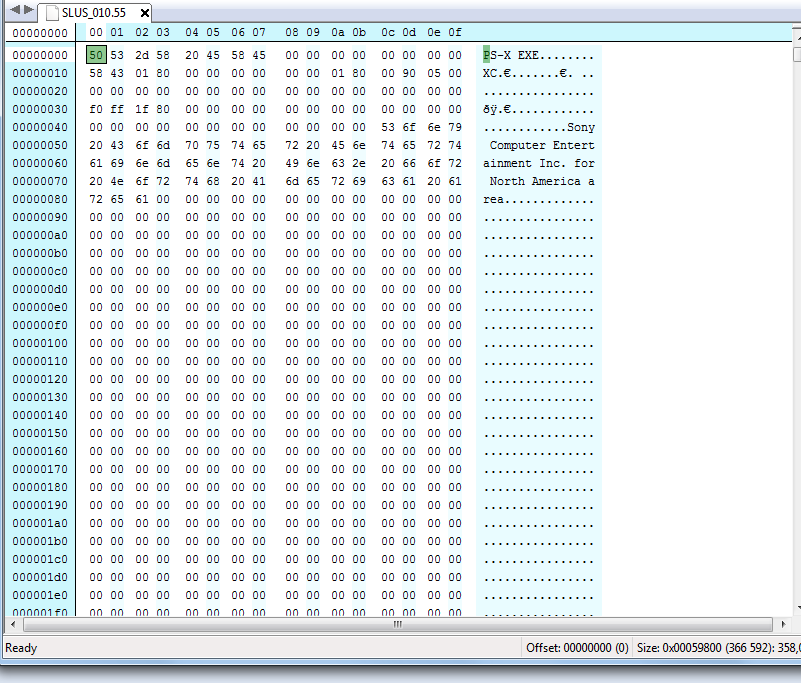
Task: Close the SLUS_010.55 tab
Action: point(145,13)
